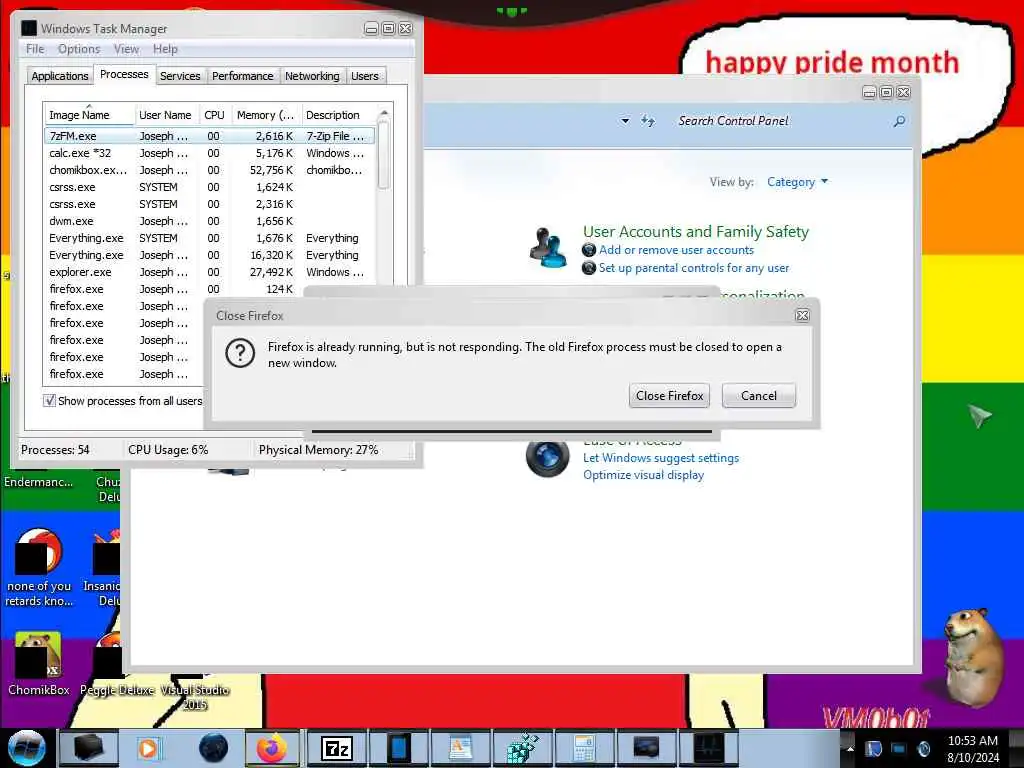The width and height of the screenshot is (1024, 768).
Task: Select the Everything.exe SYSTEM process row
Action: pyautogui.click(x=209, y=238)
